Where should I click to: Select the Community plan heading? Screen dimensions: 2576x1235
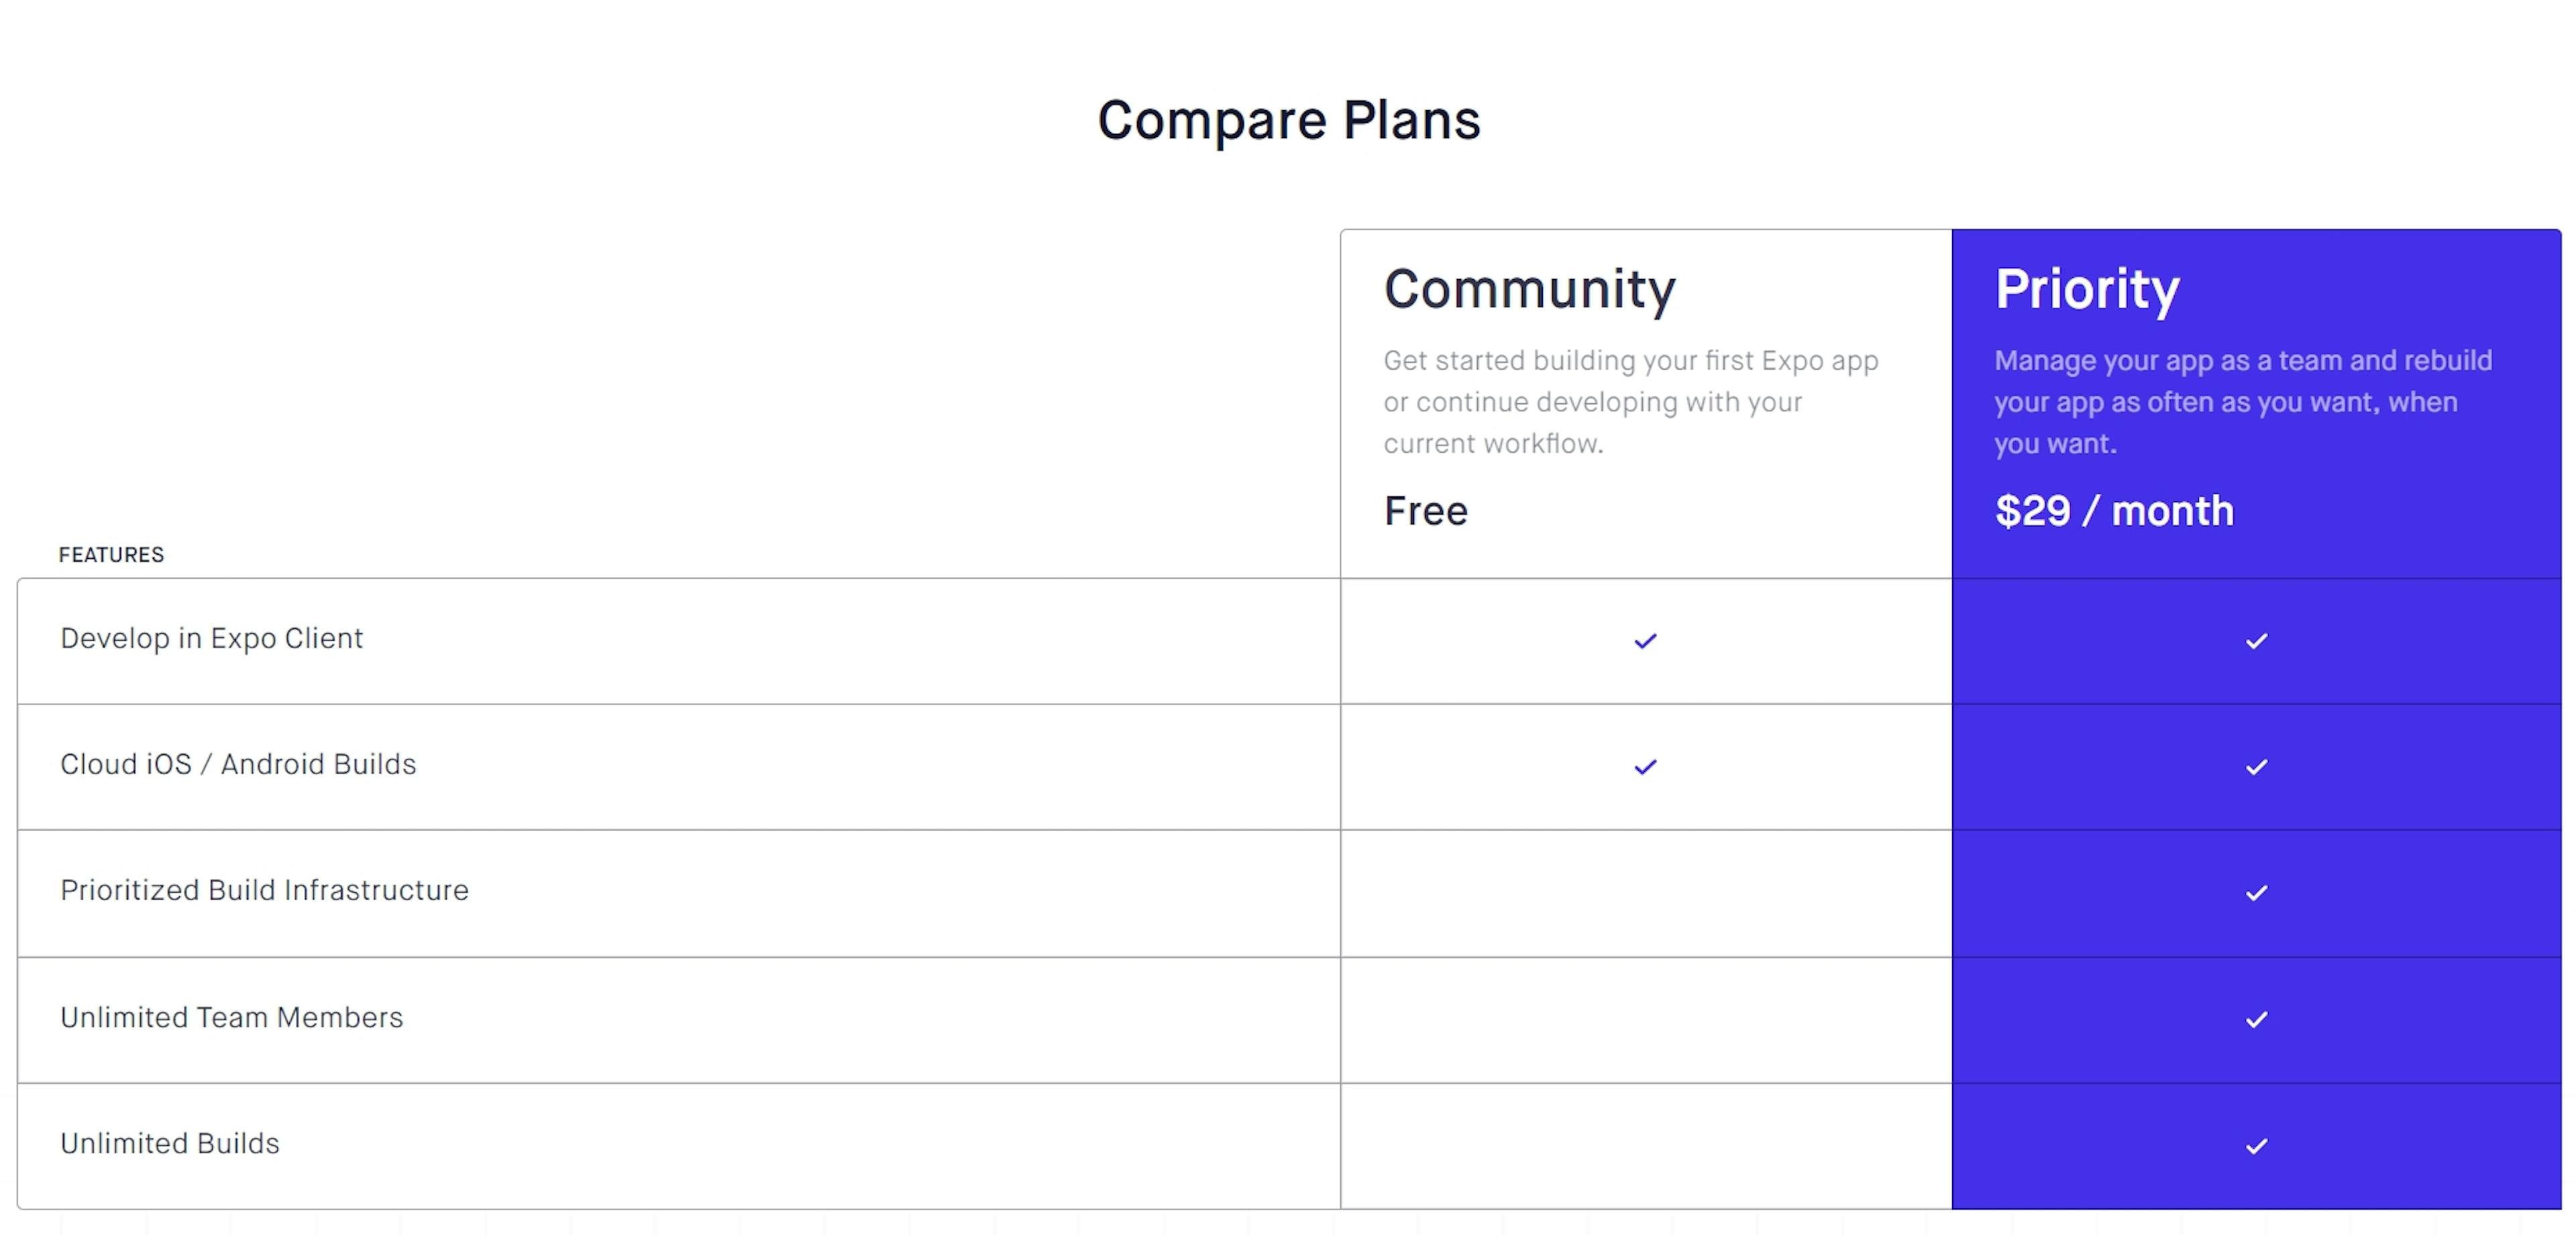click(x=1529, y=290)
